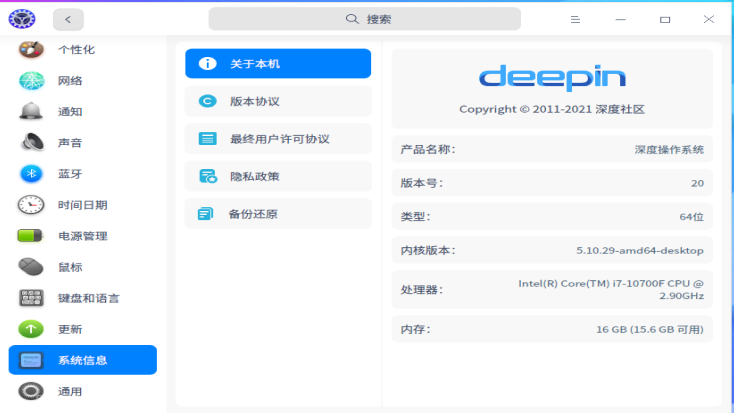The height and width of the screenshot is (413, 734).
Task: Click the search magnifier icon
Action: pos(352,19)
